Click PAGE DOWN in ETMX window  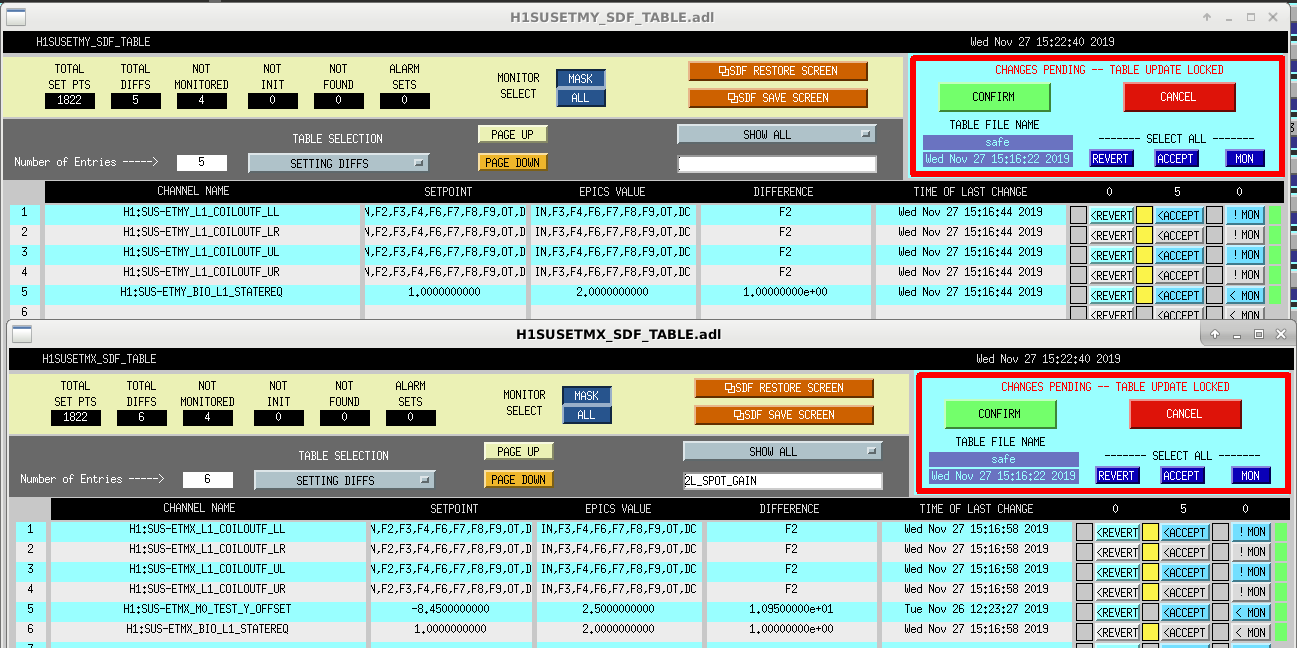[518, 480]
